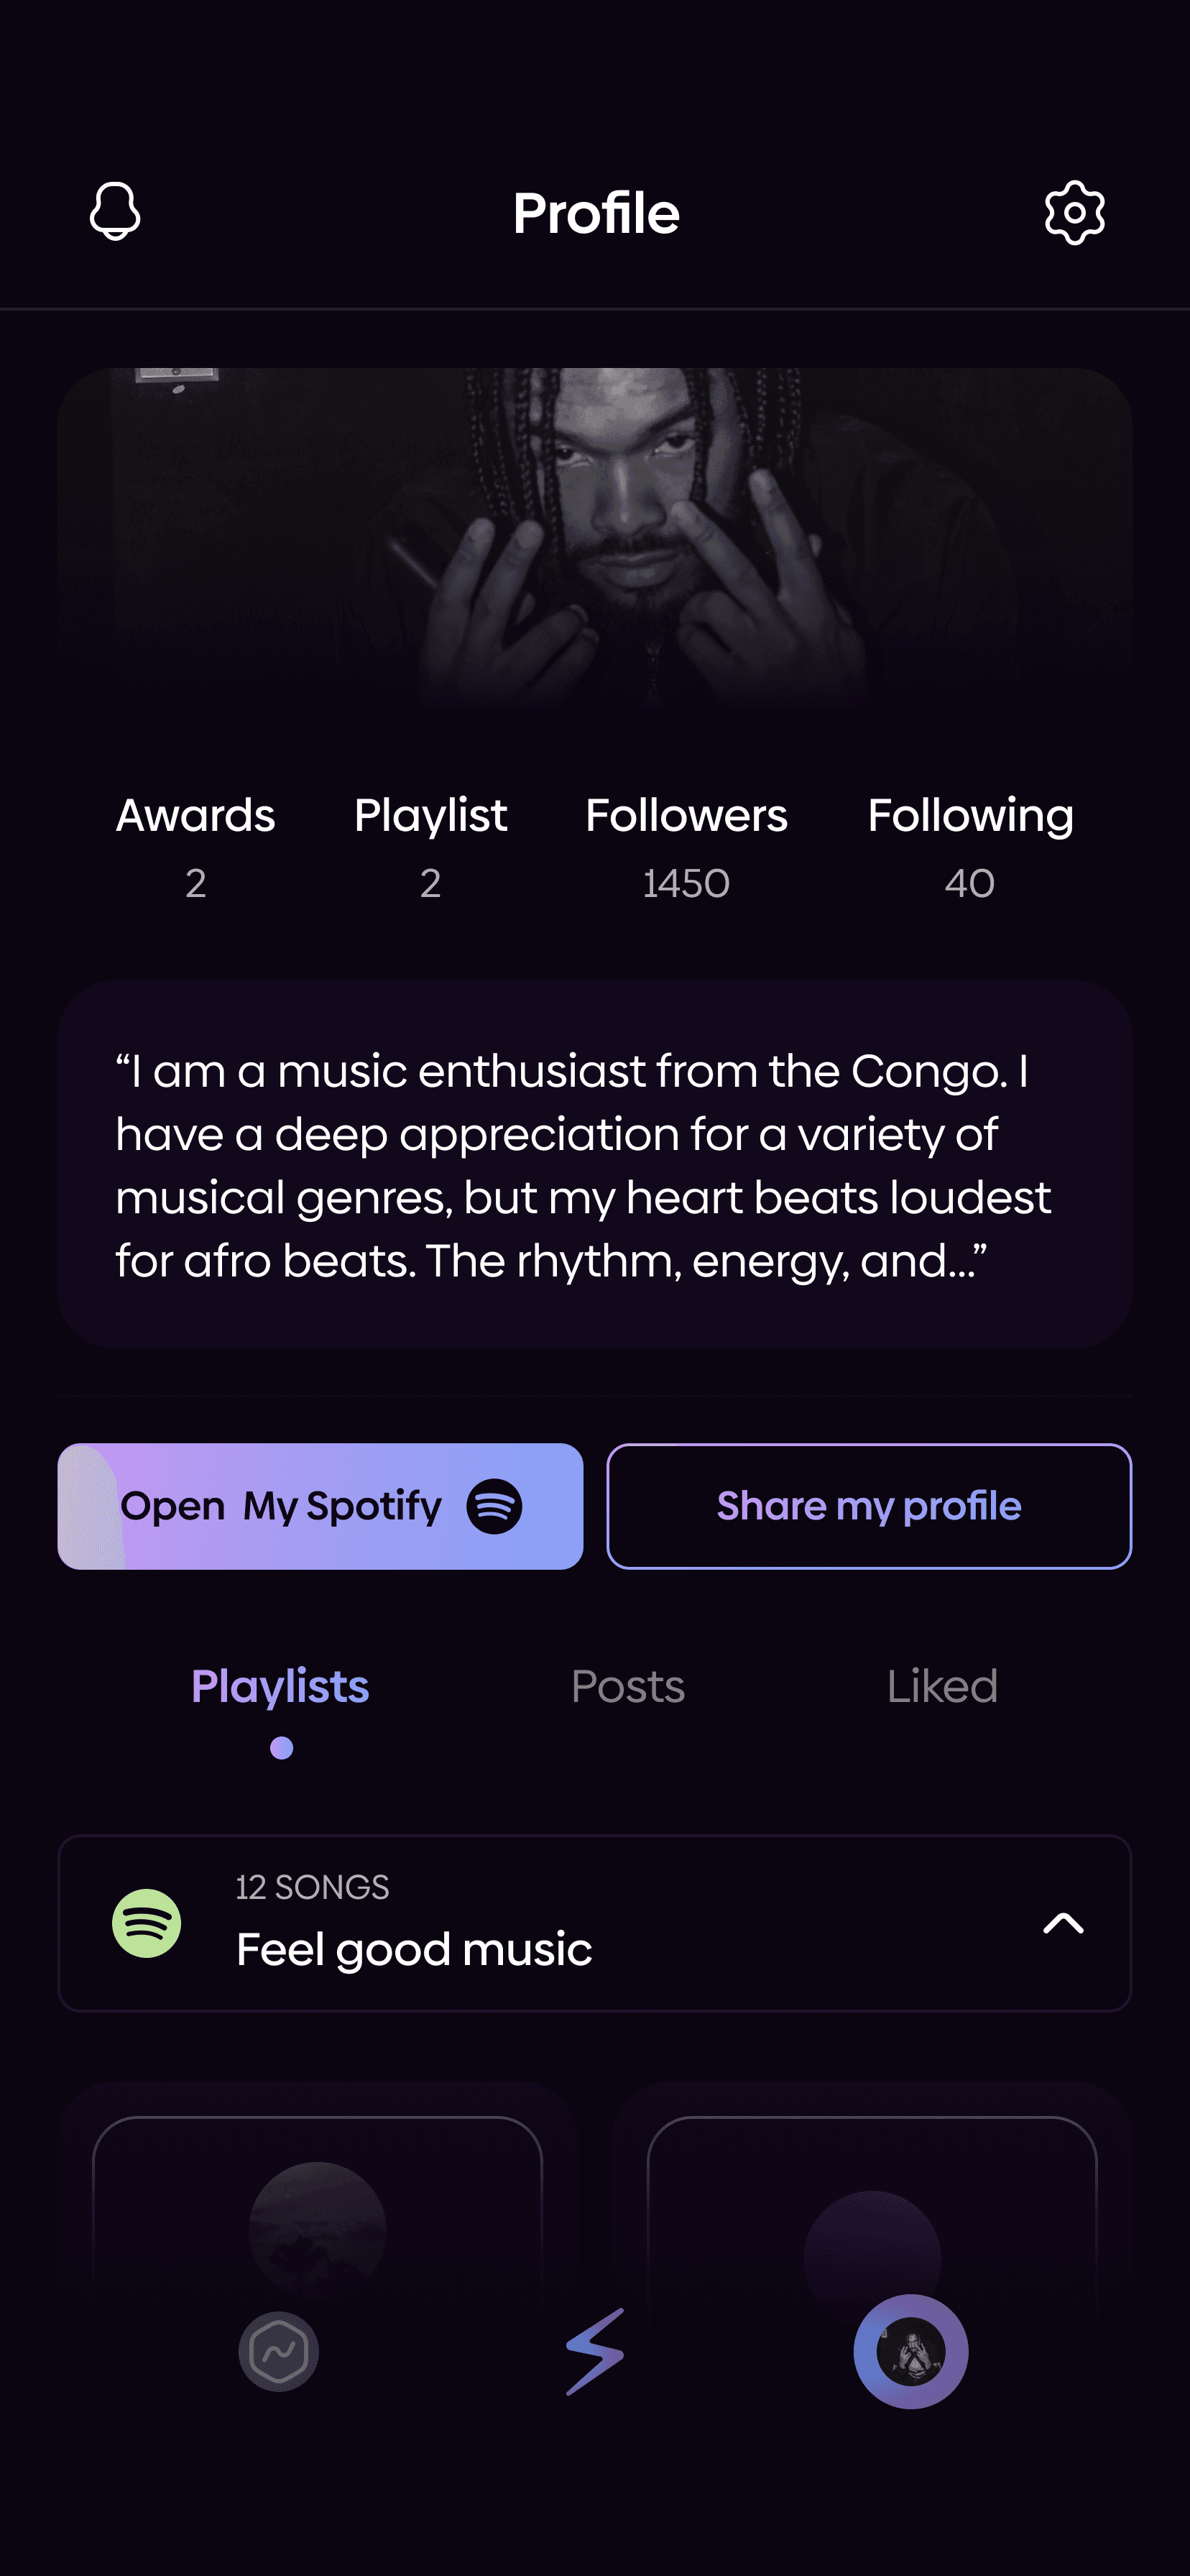This screenshot has width=1190, height=2576.
Task: Select the profile avatar in bottom navigation
Action: click(910, 2351)
